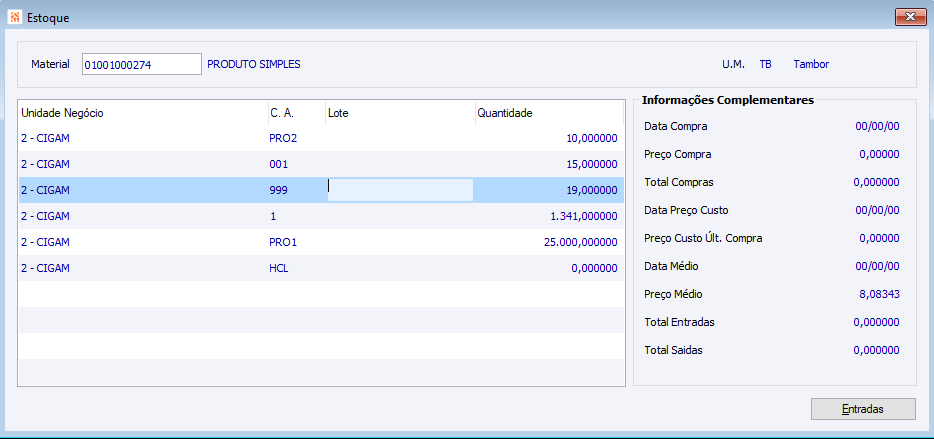Click the quantity 19,000000
Image resolution: width=934 pixels, height=439 pixels.
(x=591, y=190)
